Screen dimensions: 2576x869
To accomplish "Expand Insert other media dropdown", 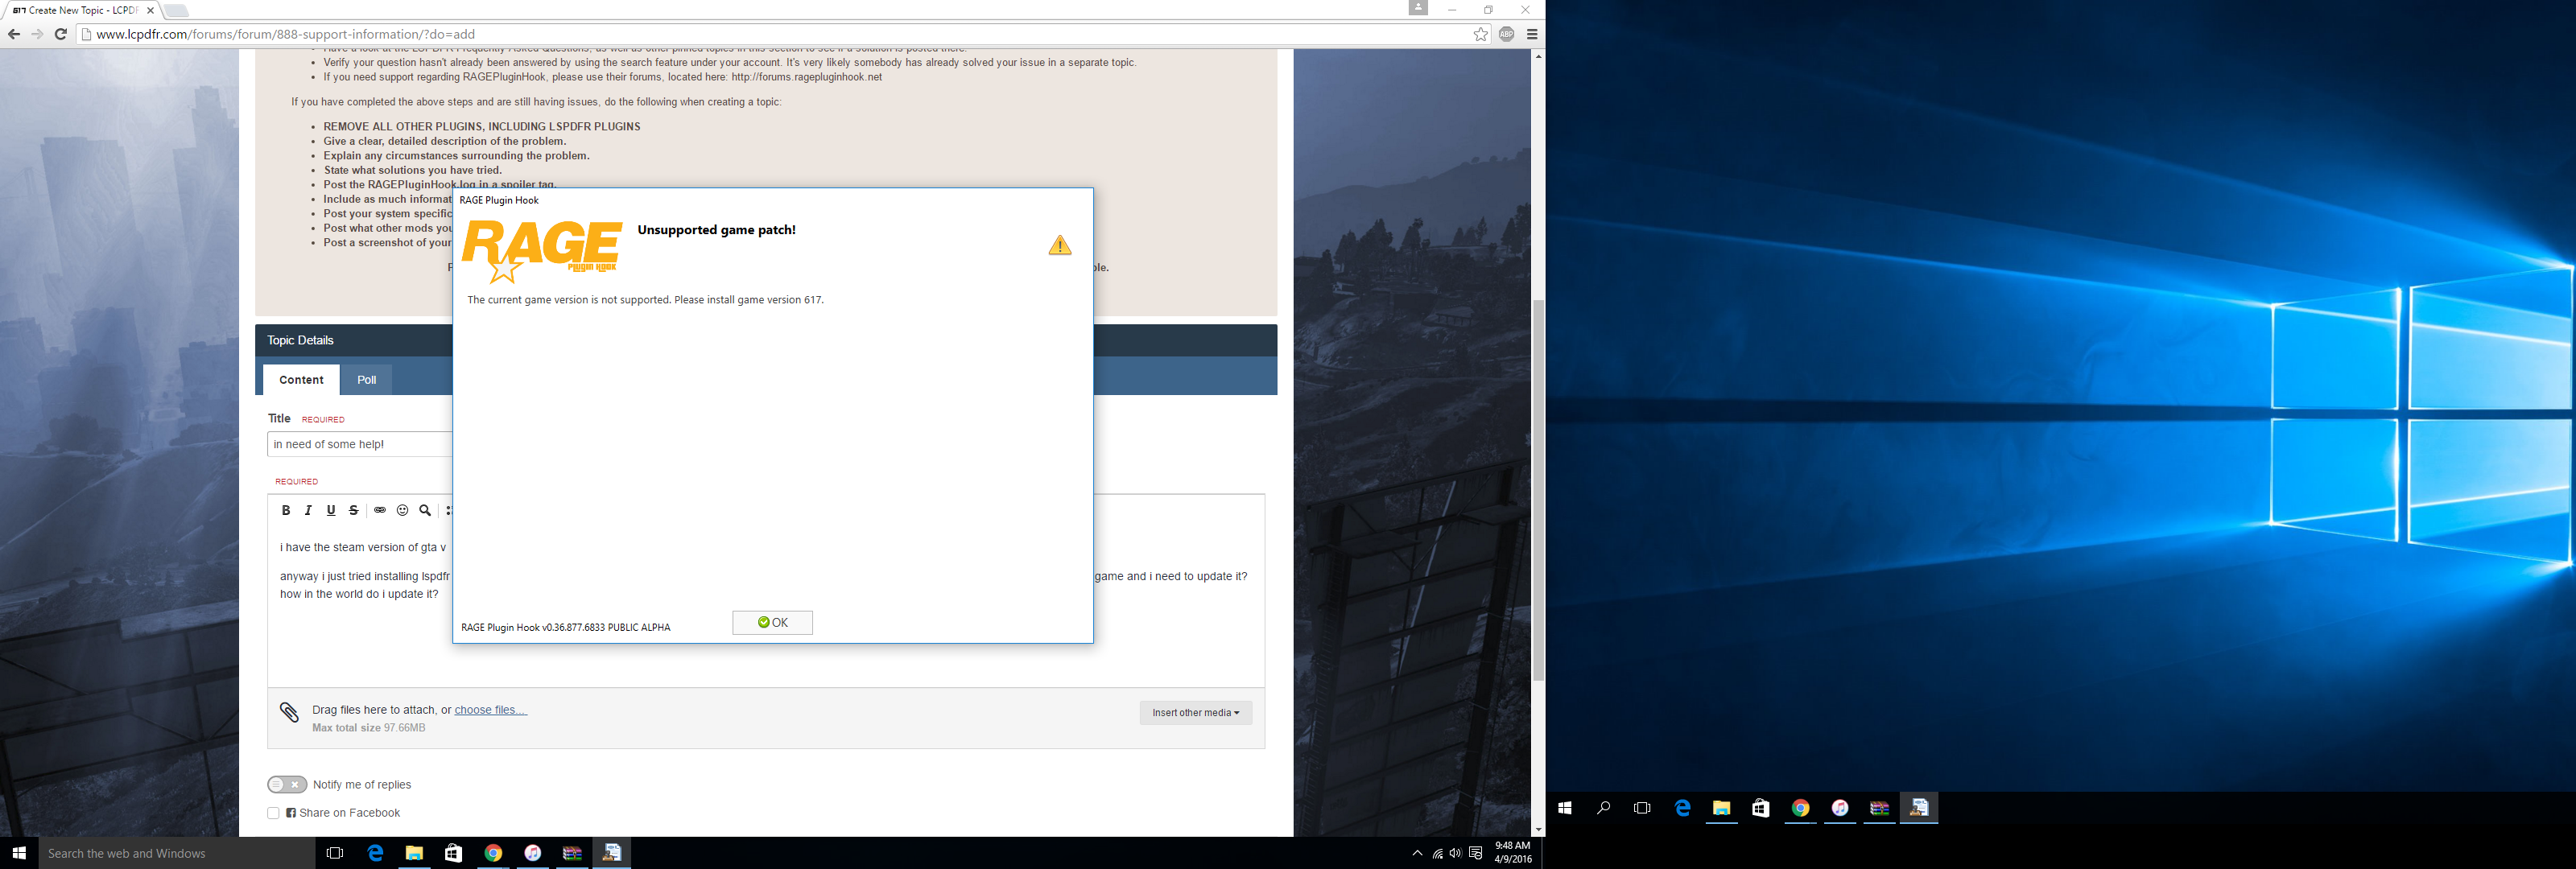I will pos(1195,713).
